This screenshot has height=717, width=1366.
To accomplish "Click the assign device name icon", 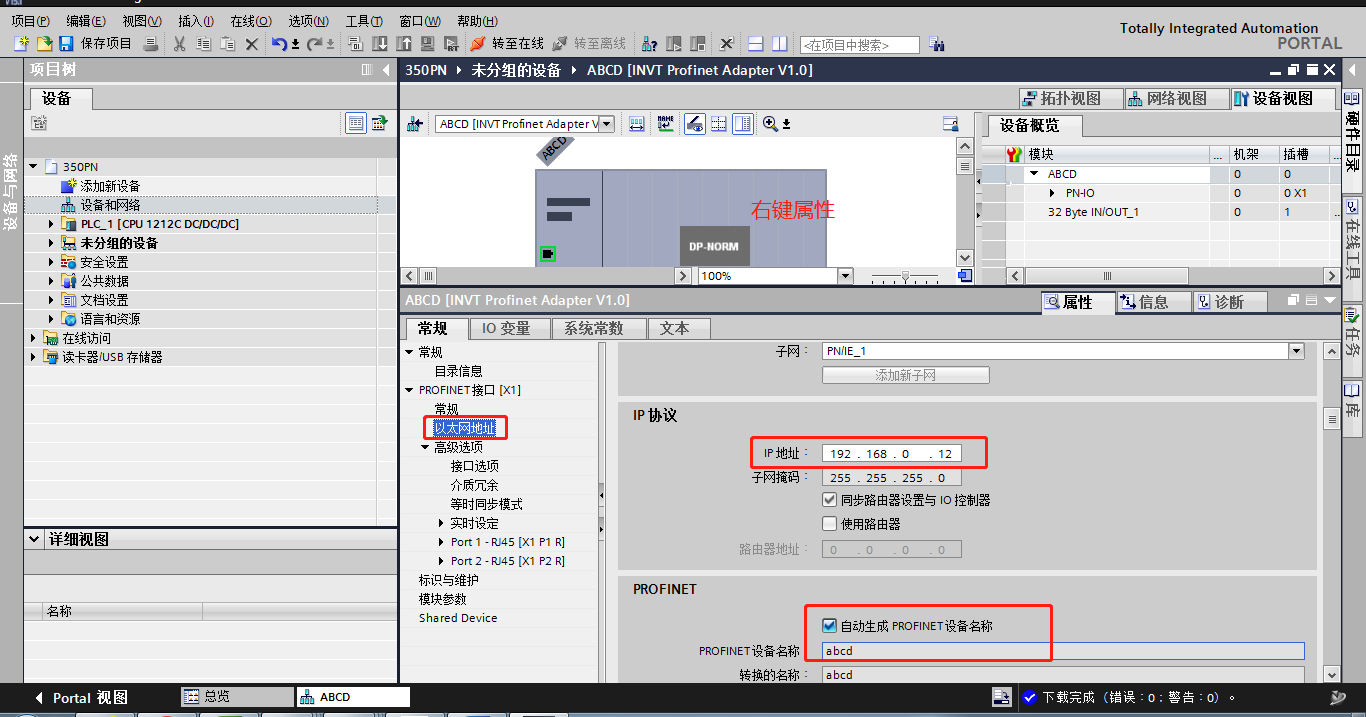I will [x=665, y=124].
